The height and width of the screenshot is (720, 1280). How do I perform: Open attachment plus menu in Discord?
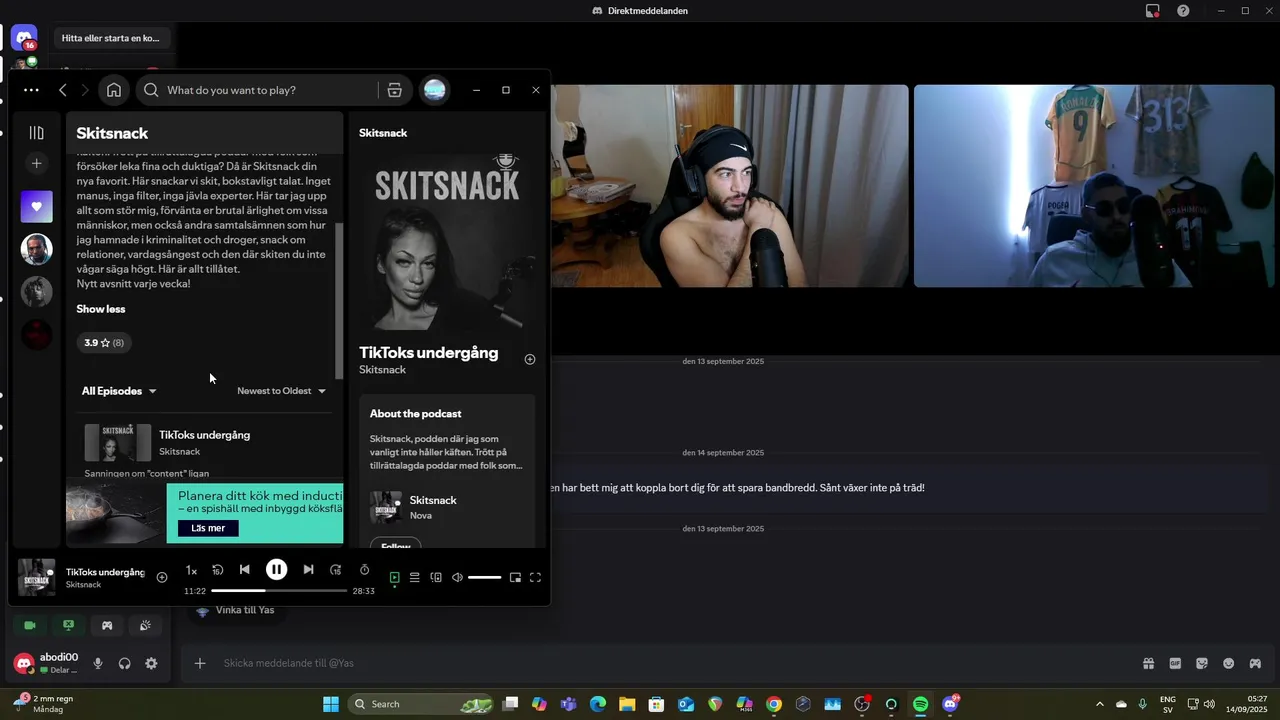[x=200, y=663]
